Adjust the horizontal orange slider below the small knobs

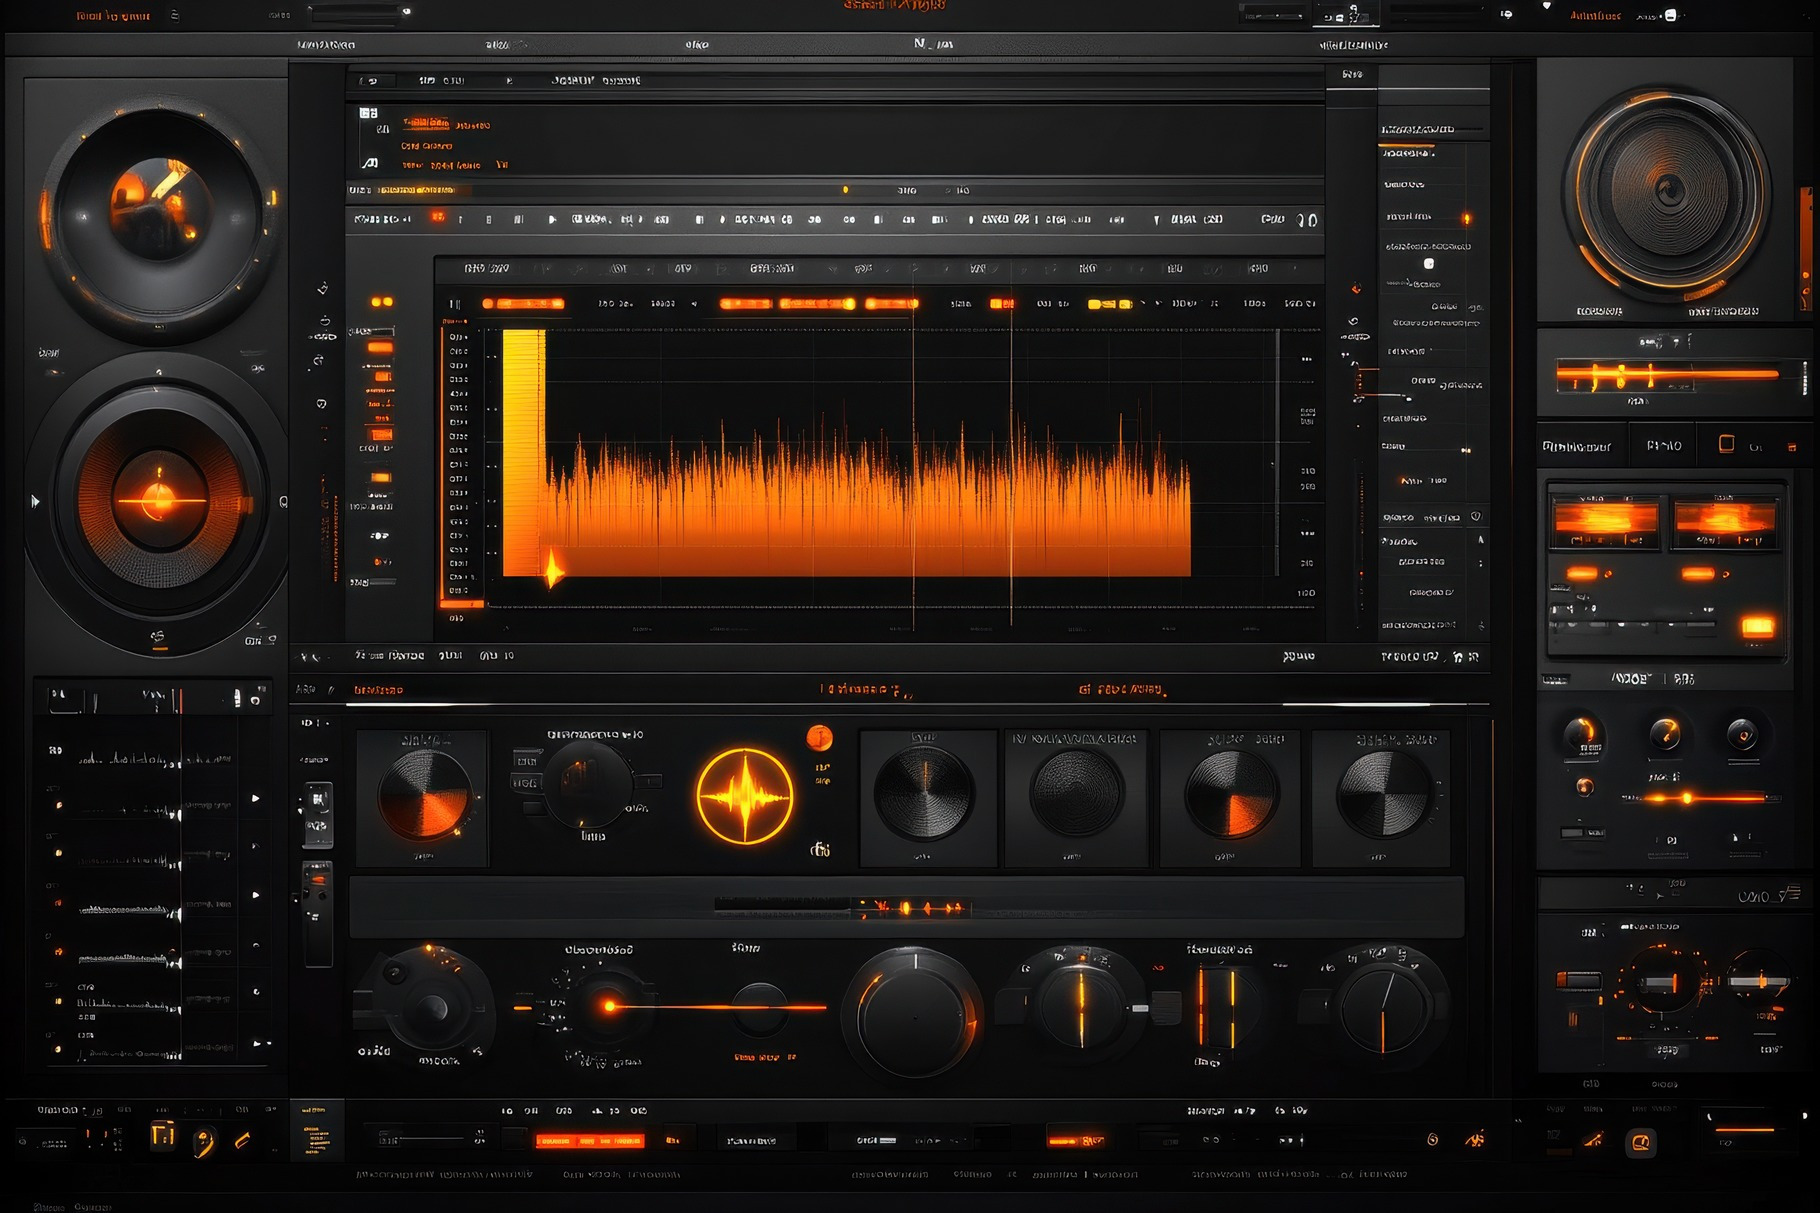1687,798
